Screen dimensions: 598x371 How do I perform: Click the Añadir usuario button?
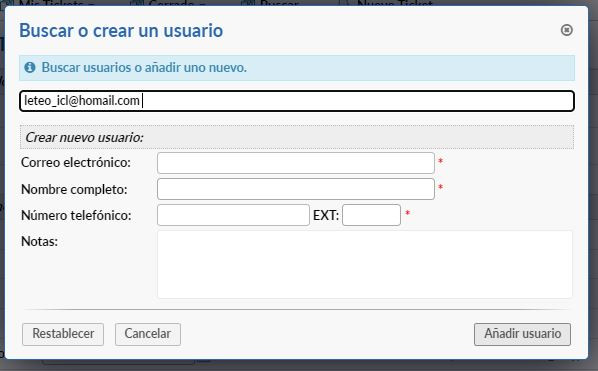522,334
